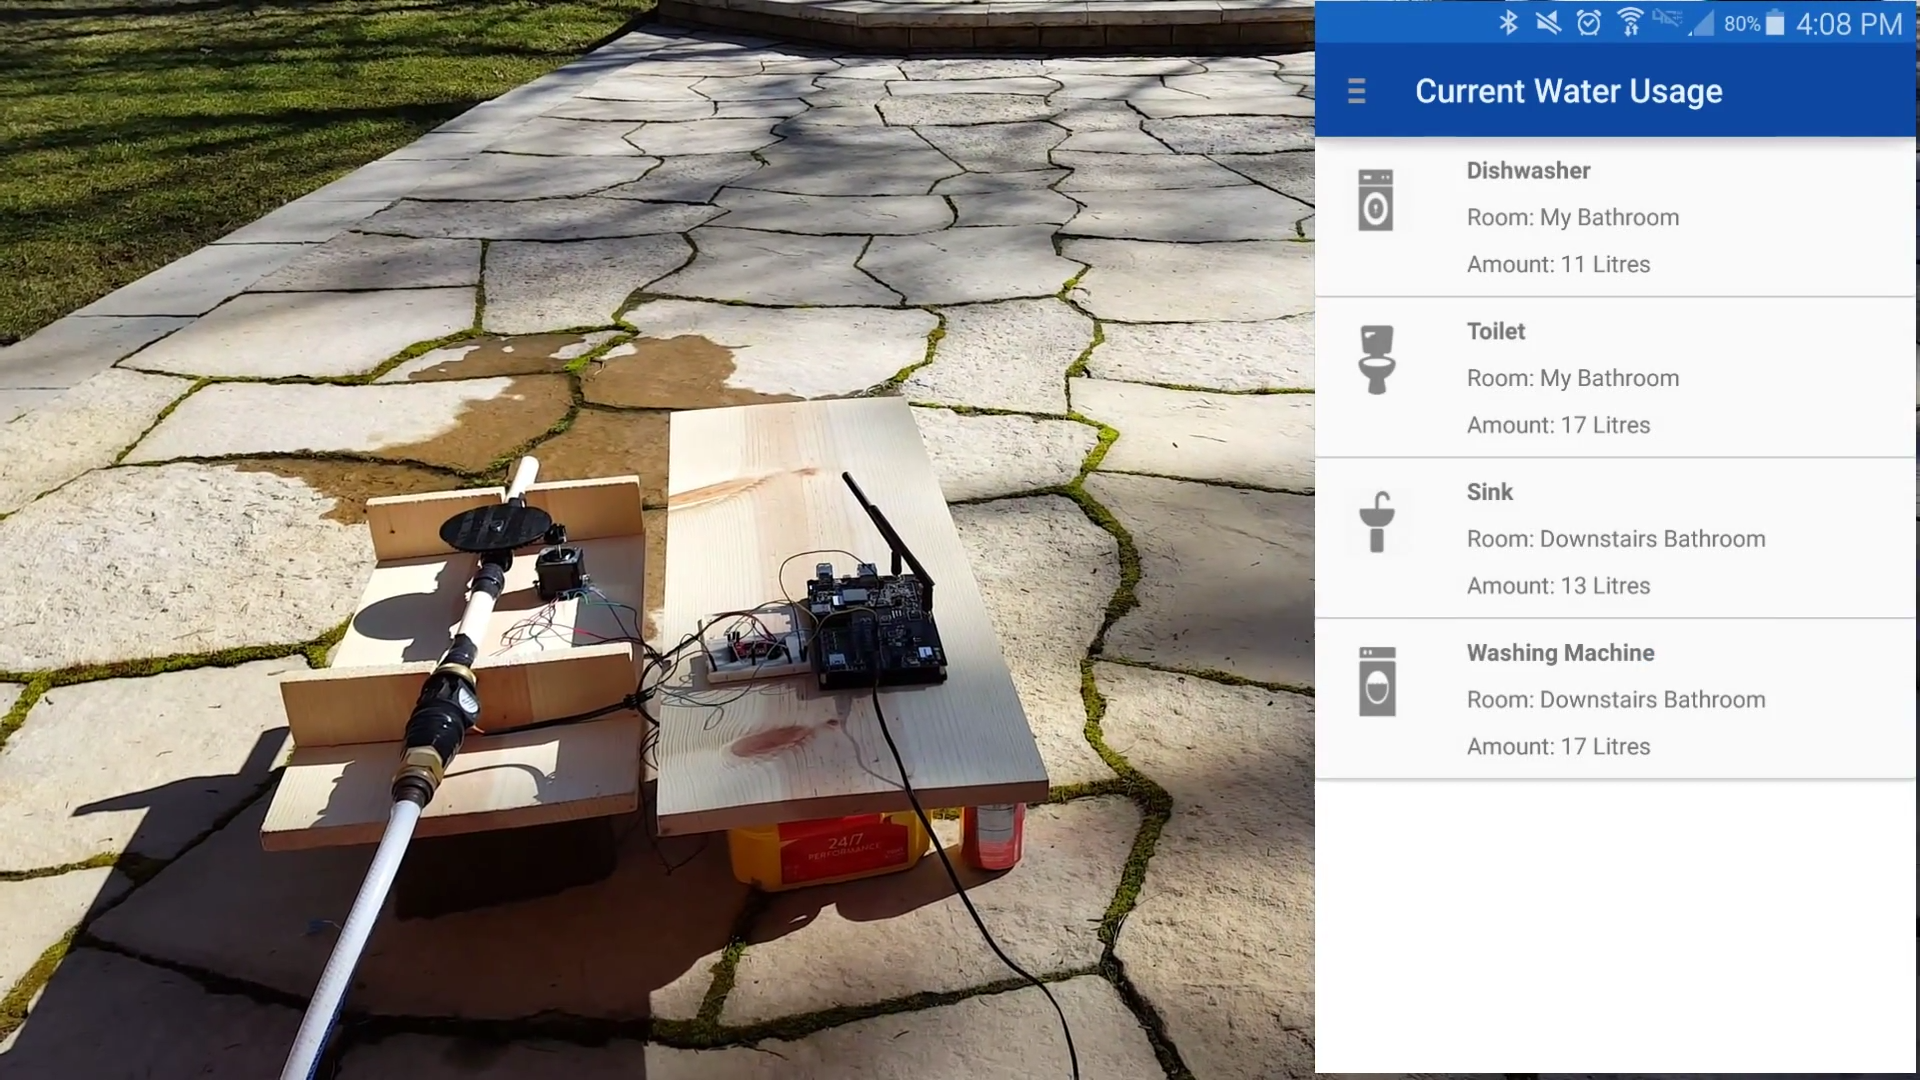Tap the battery indicator icon

[1775, 23]
